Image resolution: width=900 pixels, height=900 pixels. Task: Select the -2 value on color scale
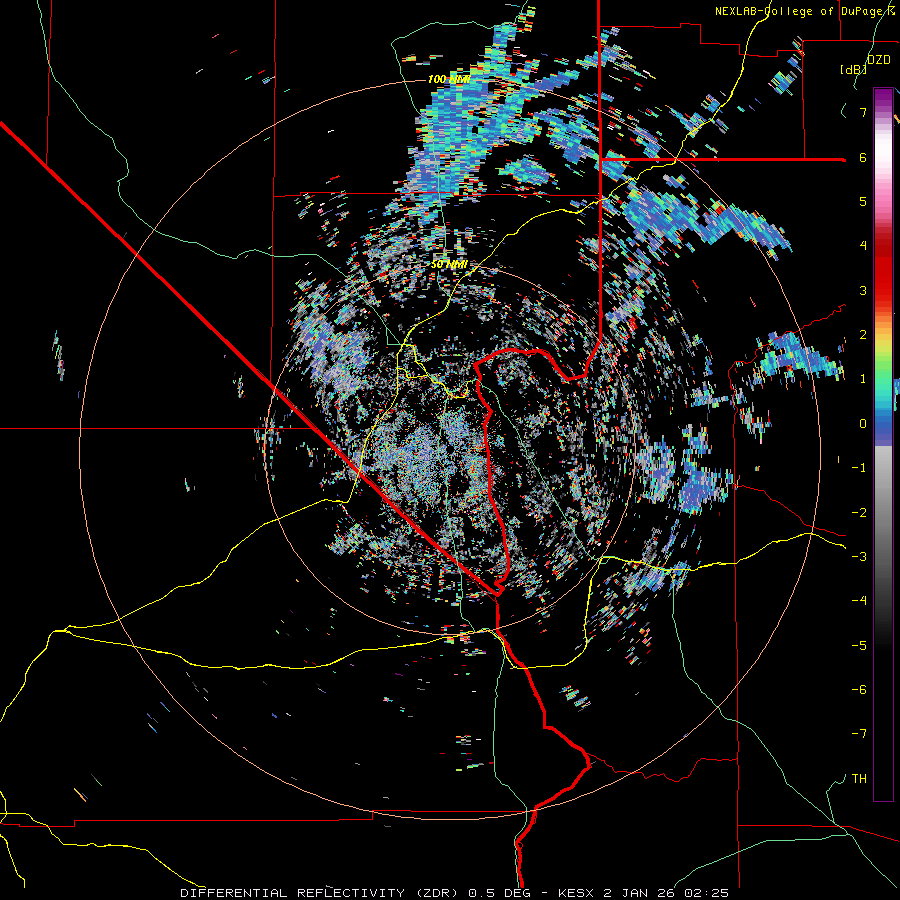pos(859,512)
